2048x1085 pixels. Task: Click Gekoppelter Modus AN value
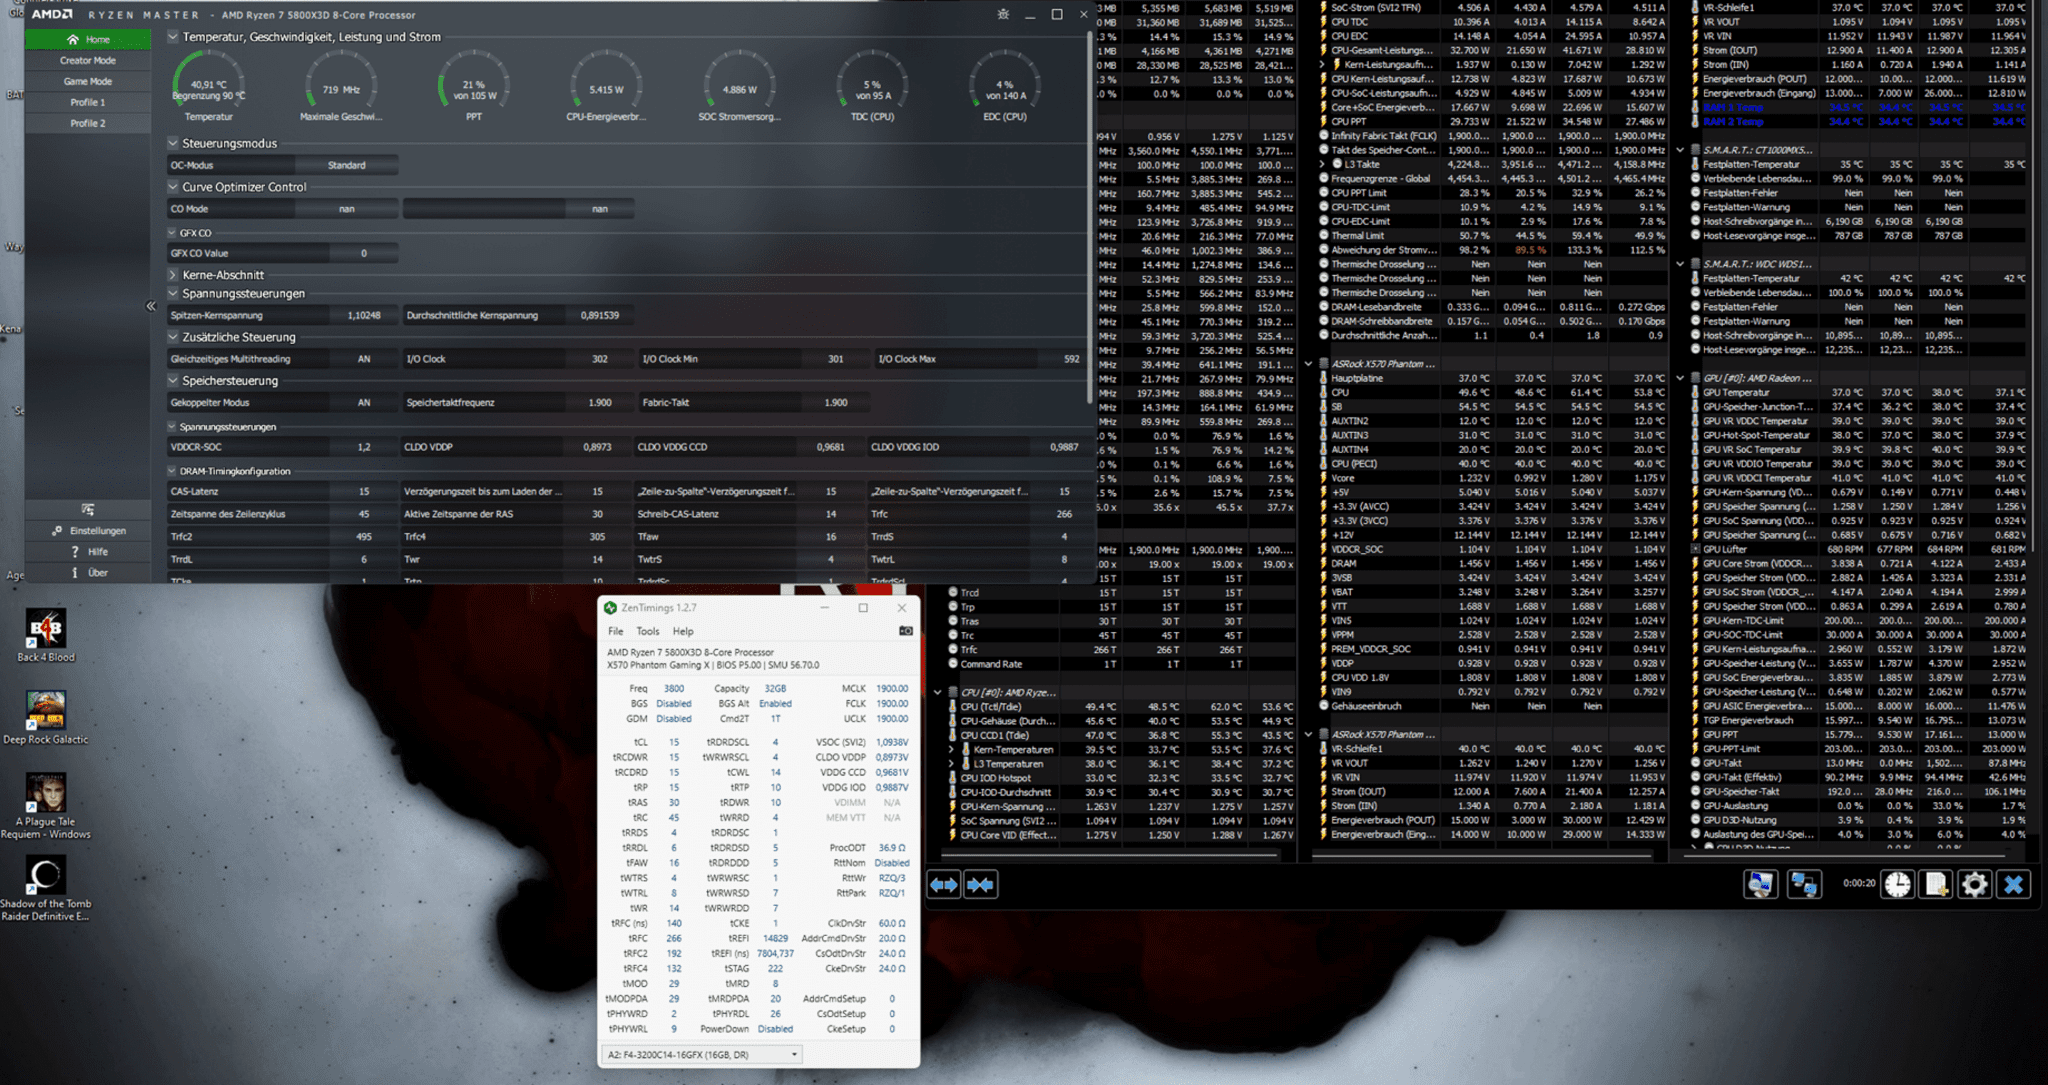(364, 403)
